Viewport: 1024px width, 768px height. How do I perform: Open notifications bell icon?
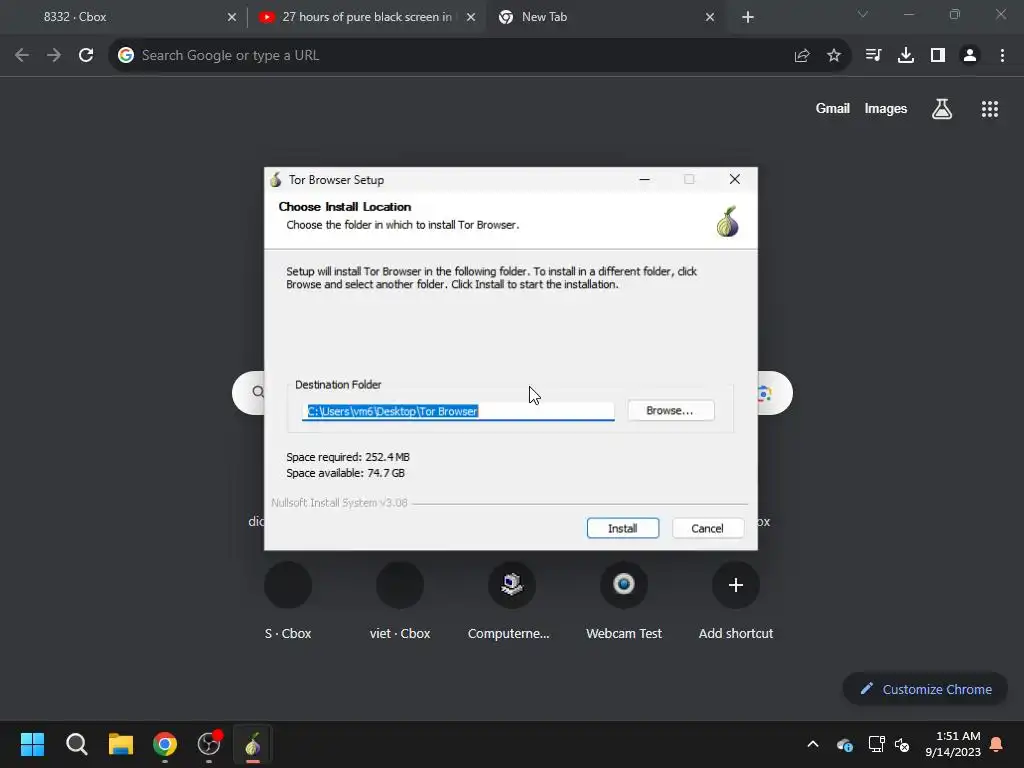click(x=997, y=744)
